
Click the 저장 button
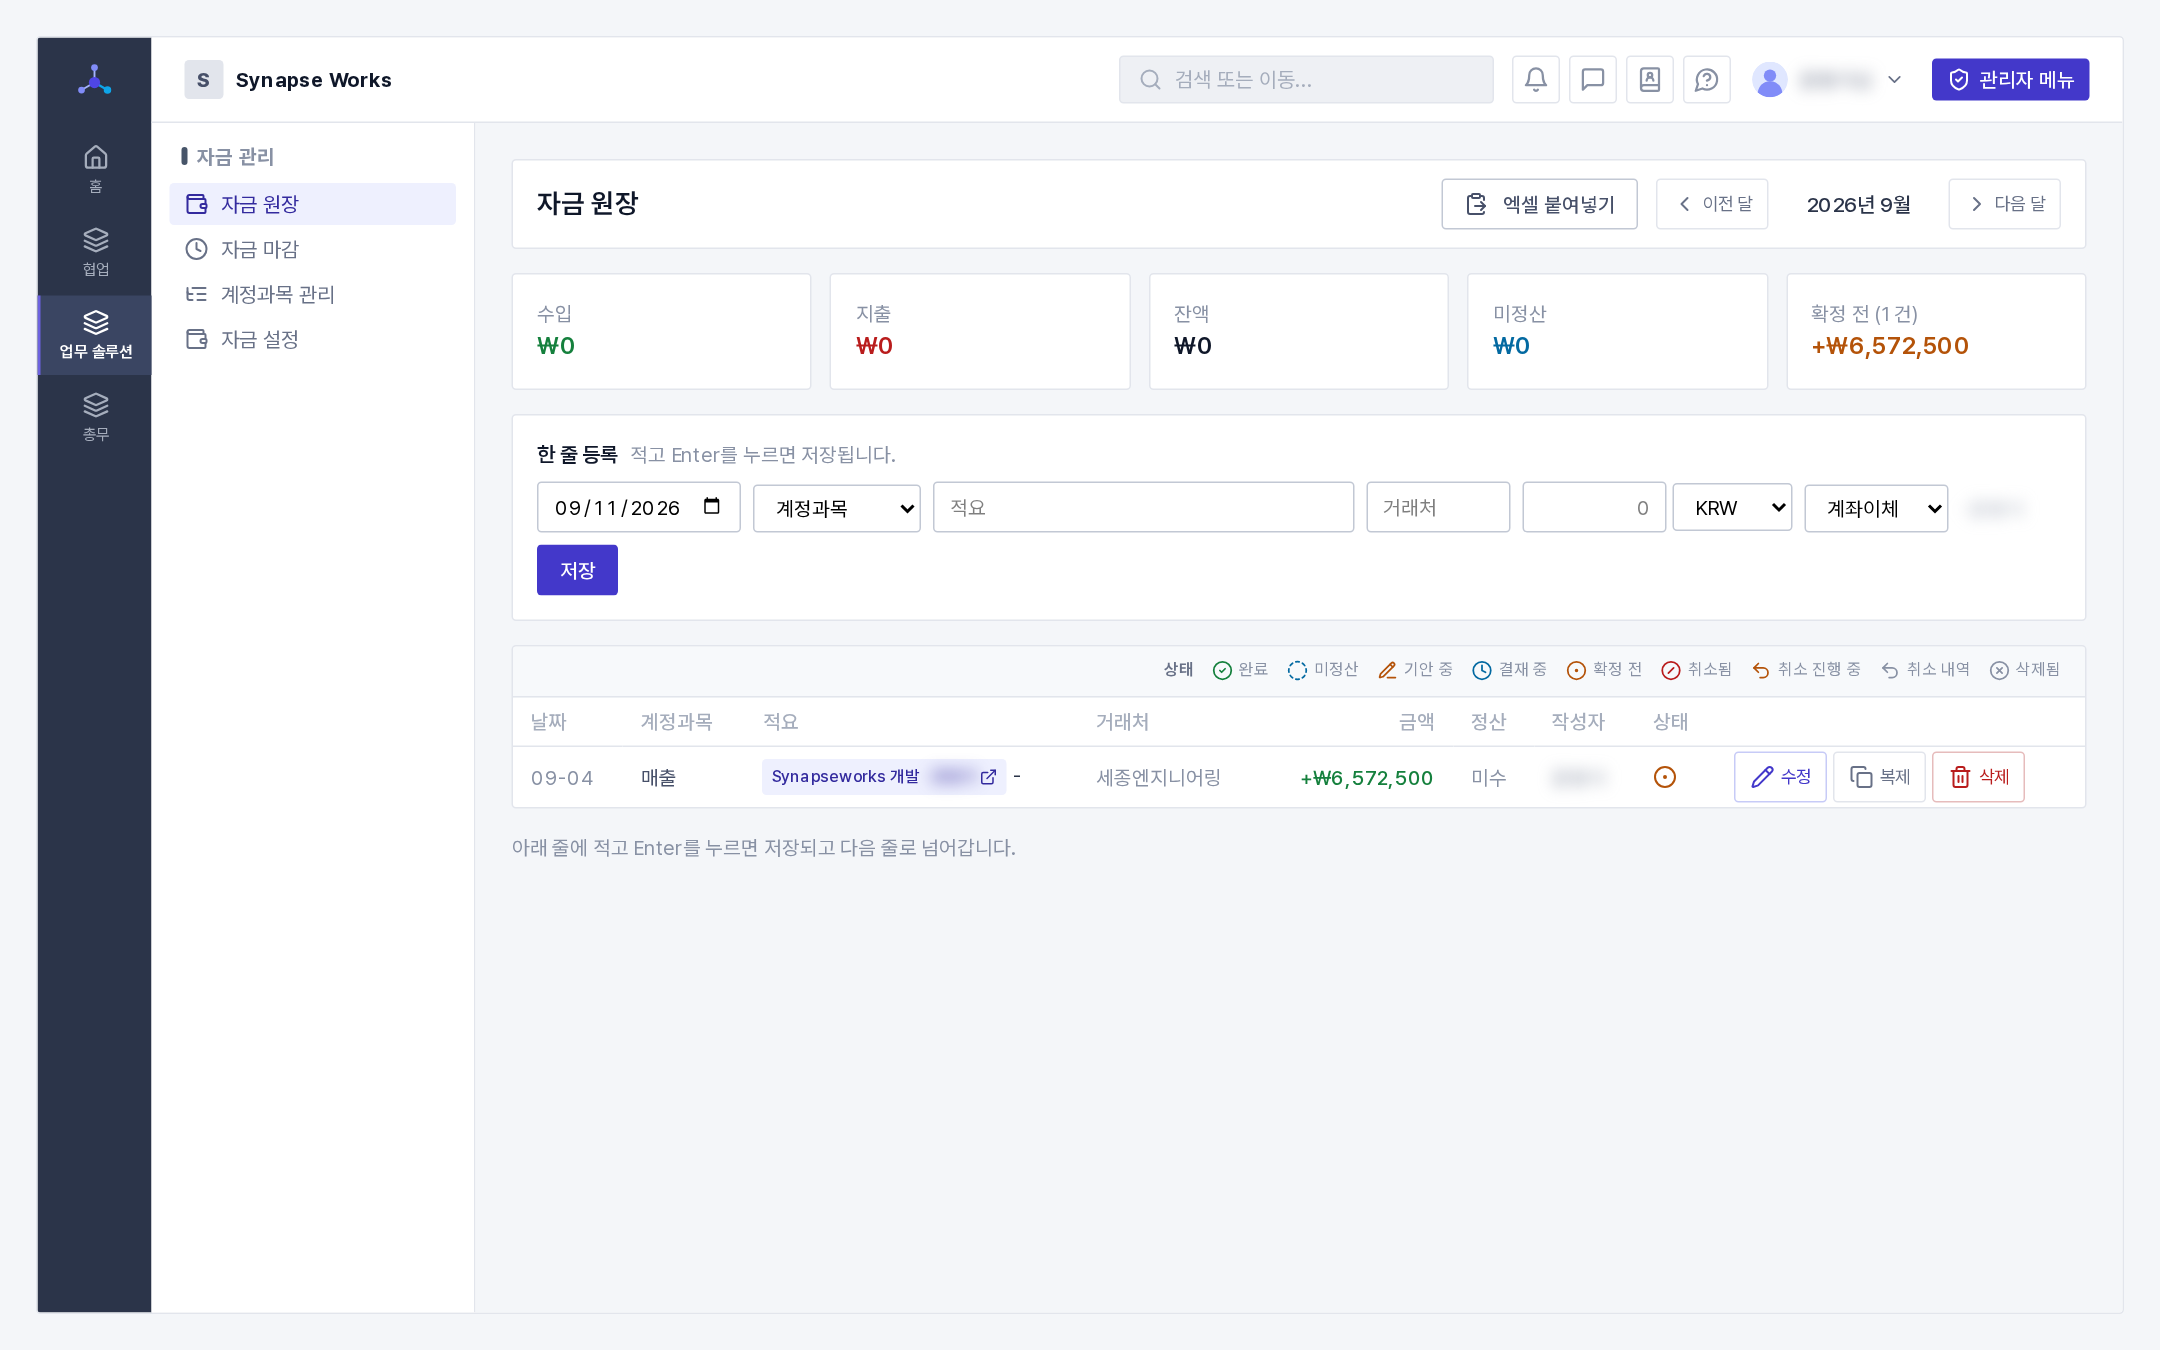click(x=577, y=570)
